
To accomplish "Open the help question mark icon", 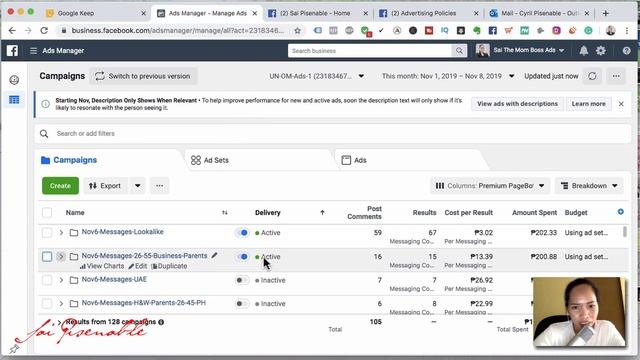I will [627, 51].
